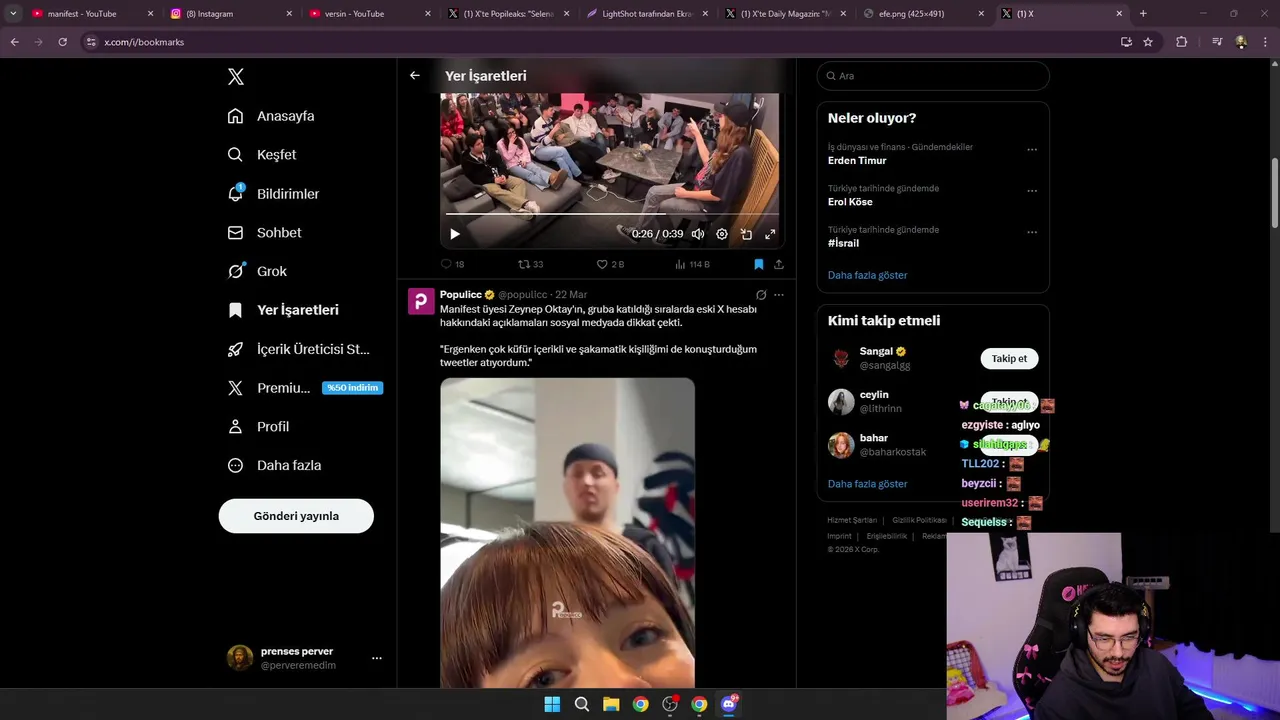This screenshot has width=1280, height=720.
Task: Share the video post
Action: pyautogui.click(x=779, y=264)
